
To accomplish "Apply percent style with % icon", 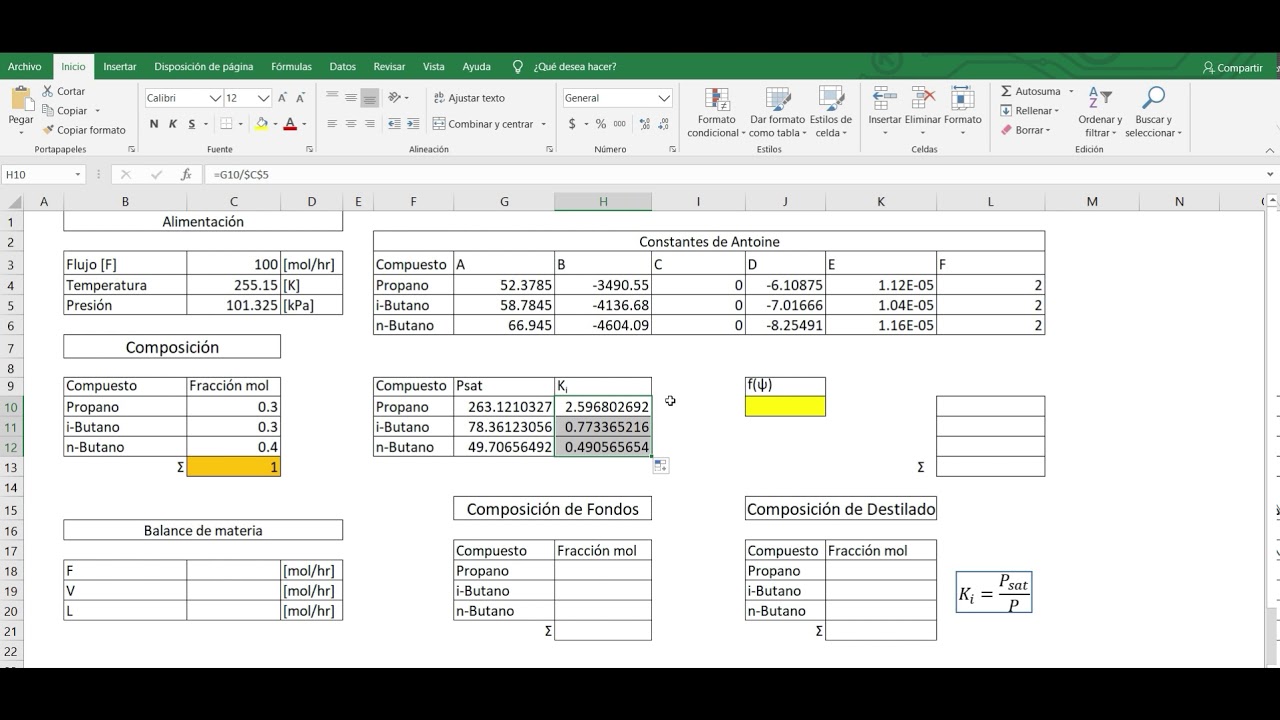I will click(601, 124).
